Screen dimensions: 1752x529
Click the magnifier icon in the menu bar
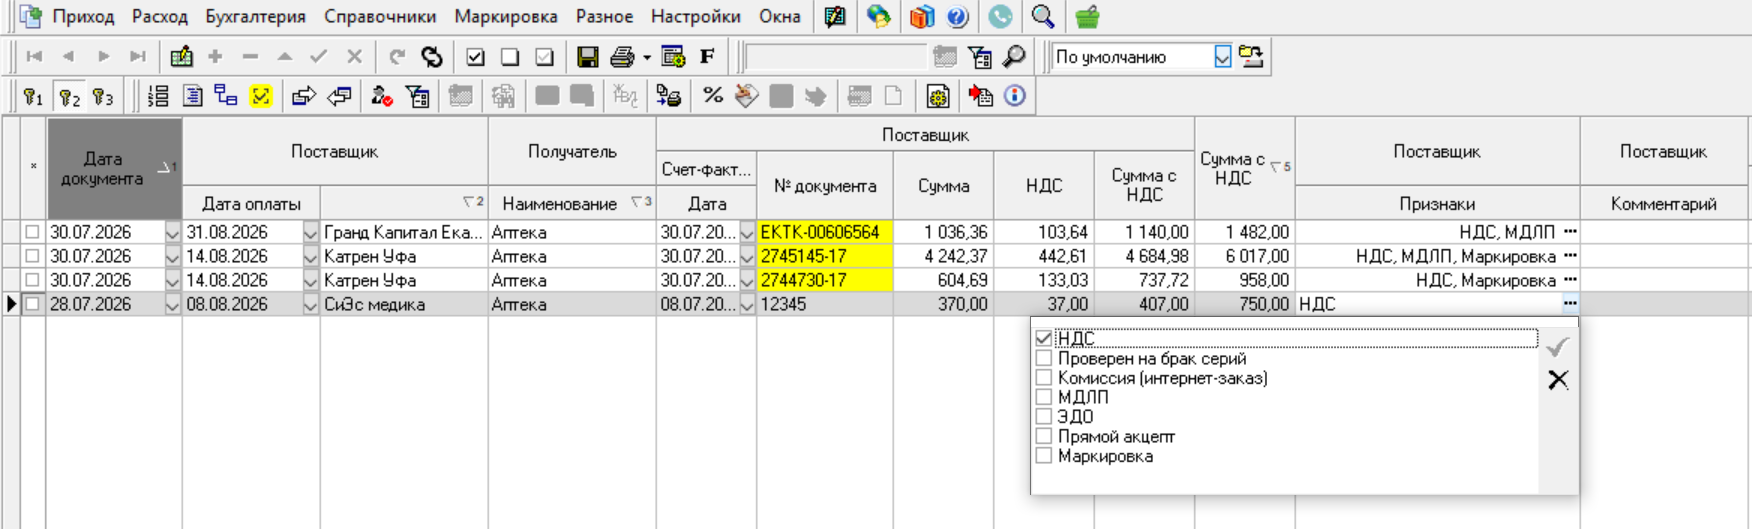pos(1043,16)
